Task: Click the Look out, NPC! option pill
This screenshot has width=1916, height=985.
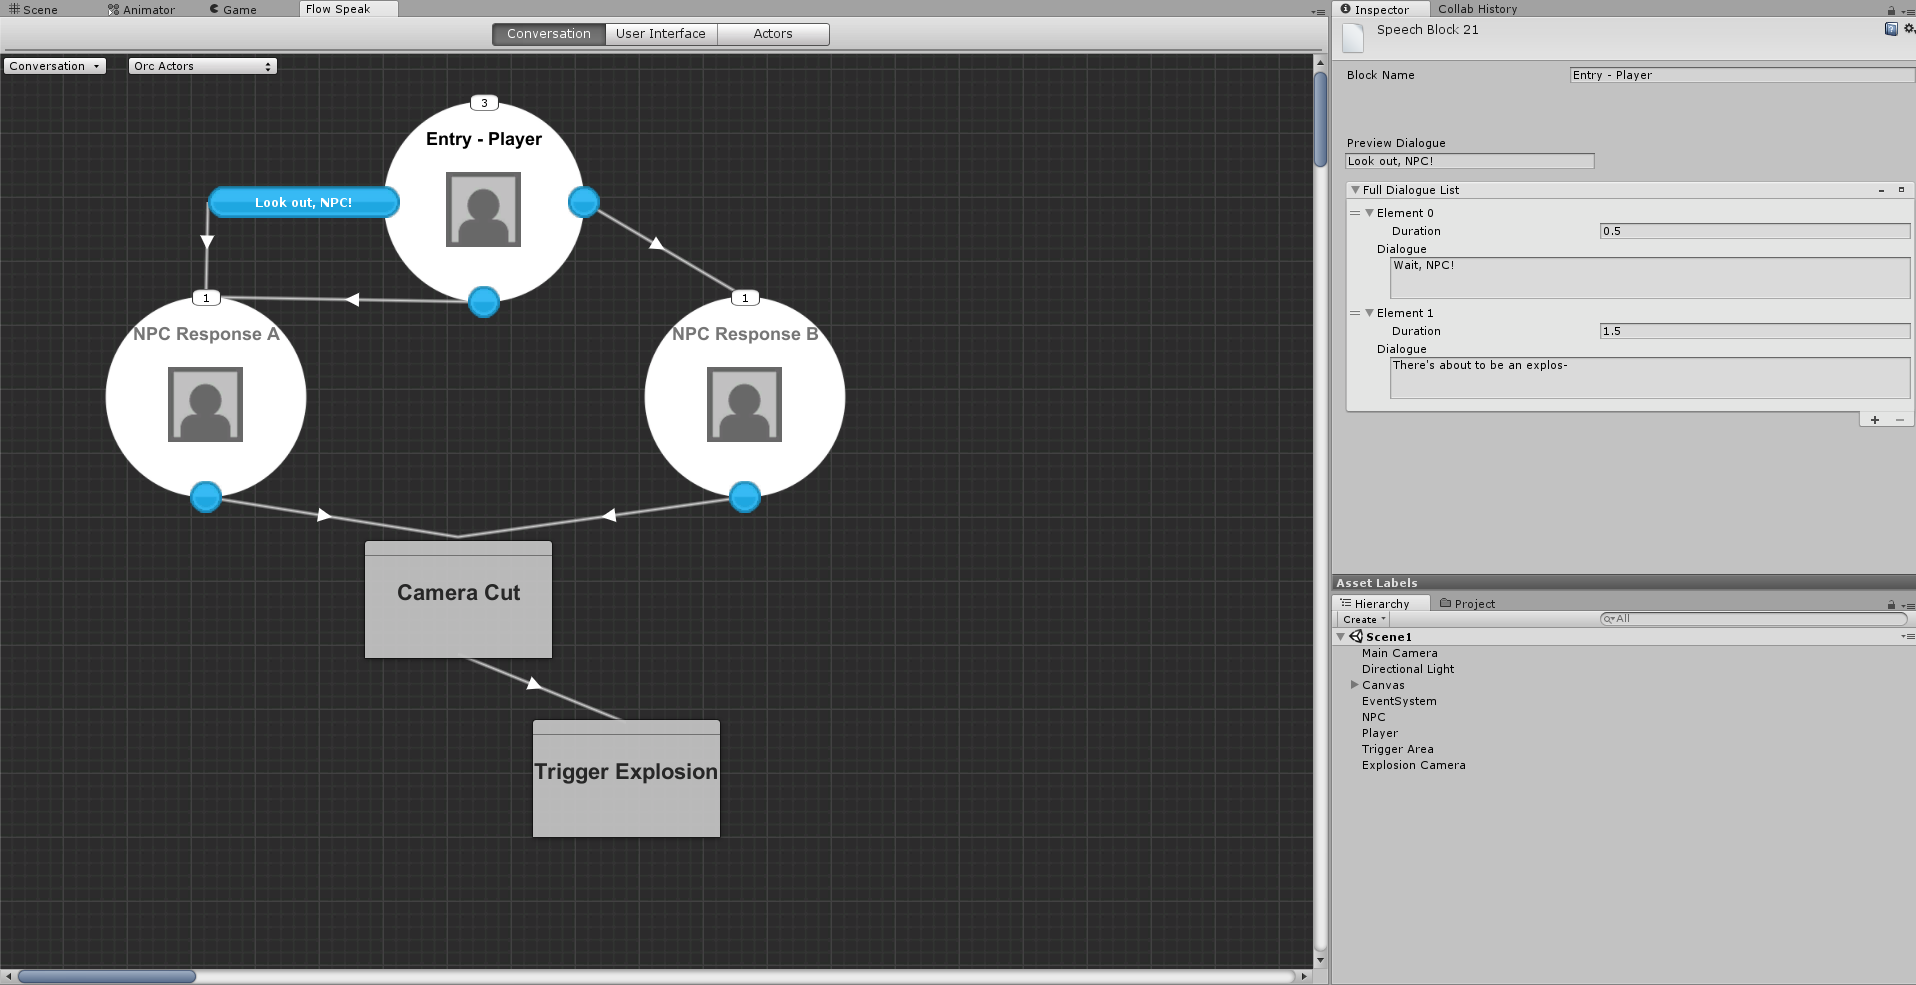Action: coord(304,202)
